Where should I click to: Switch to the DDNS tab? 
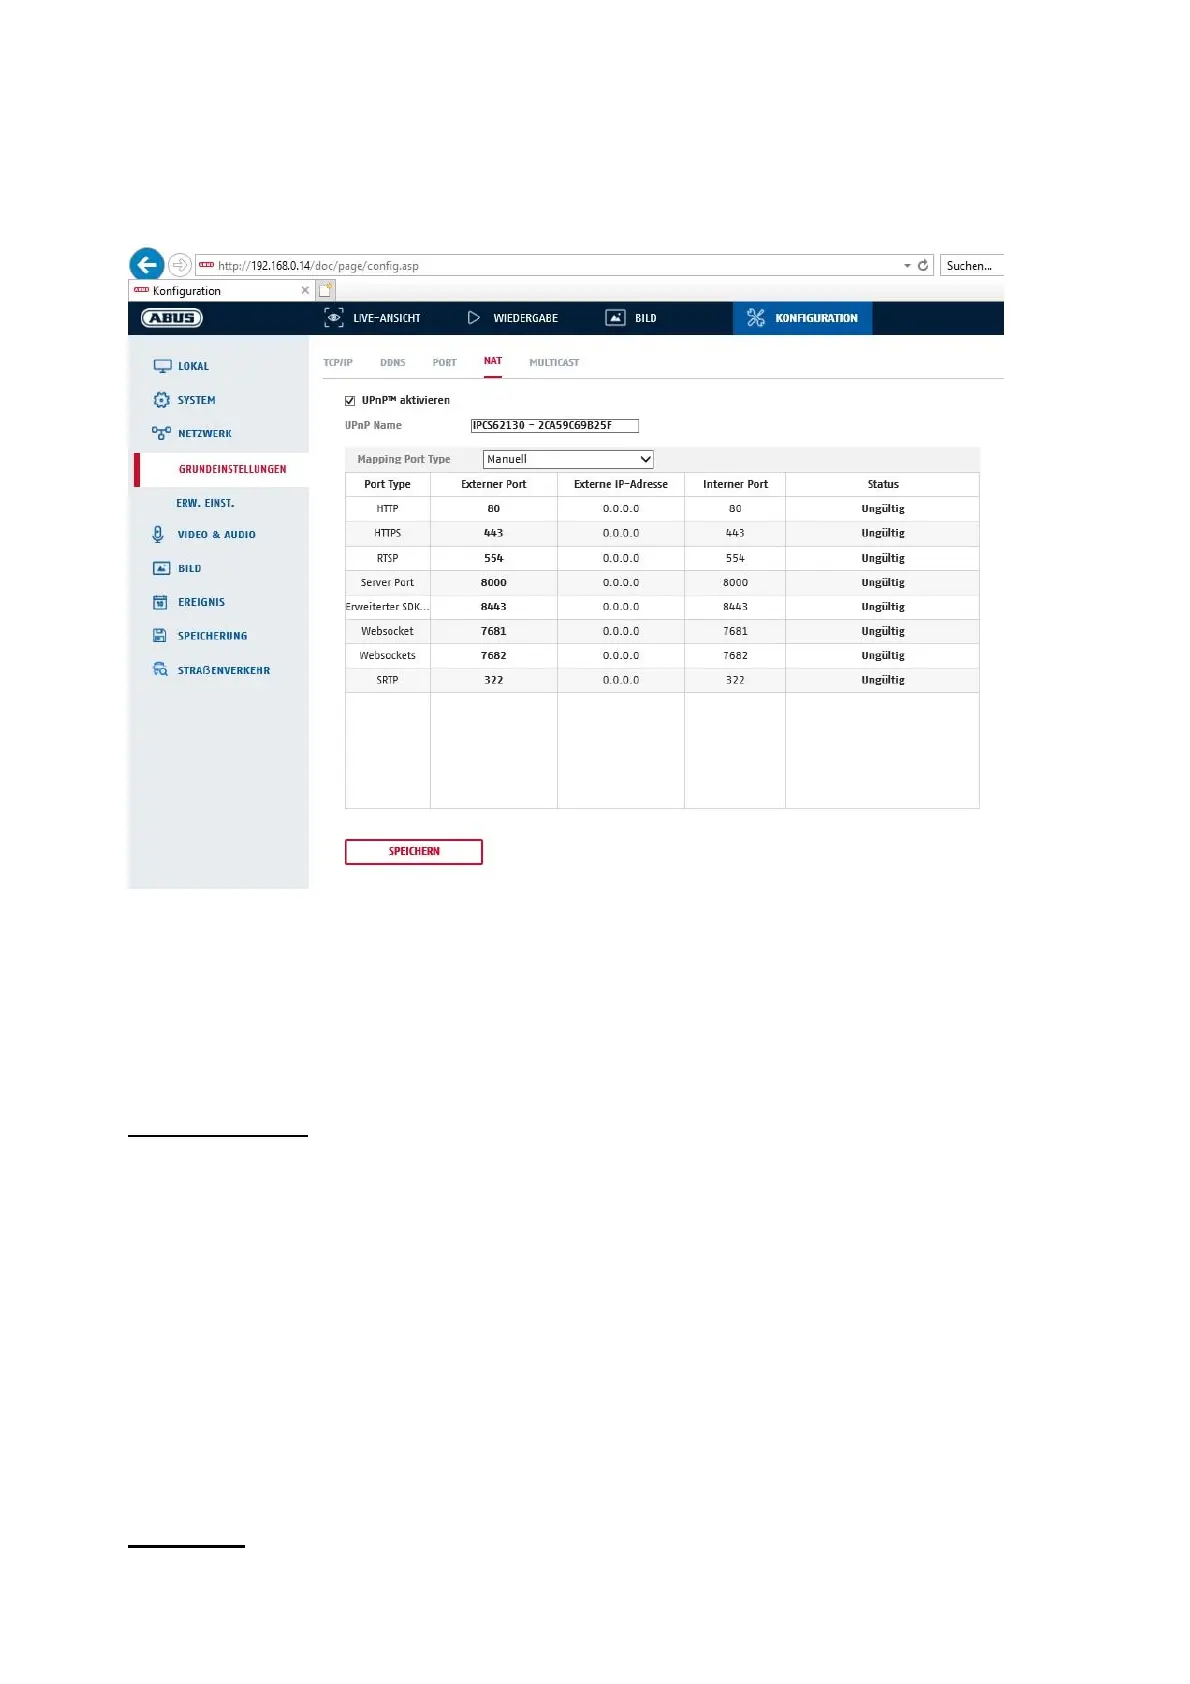[x=392, y=363]
